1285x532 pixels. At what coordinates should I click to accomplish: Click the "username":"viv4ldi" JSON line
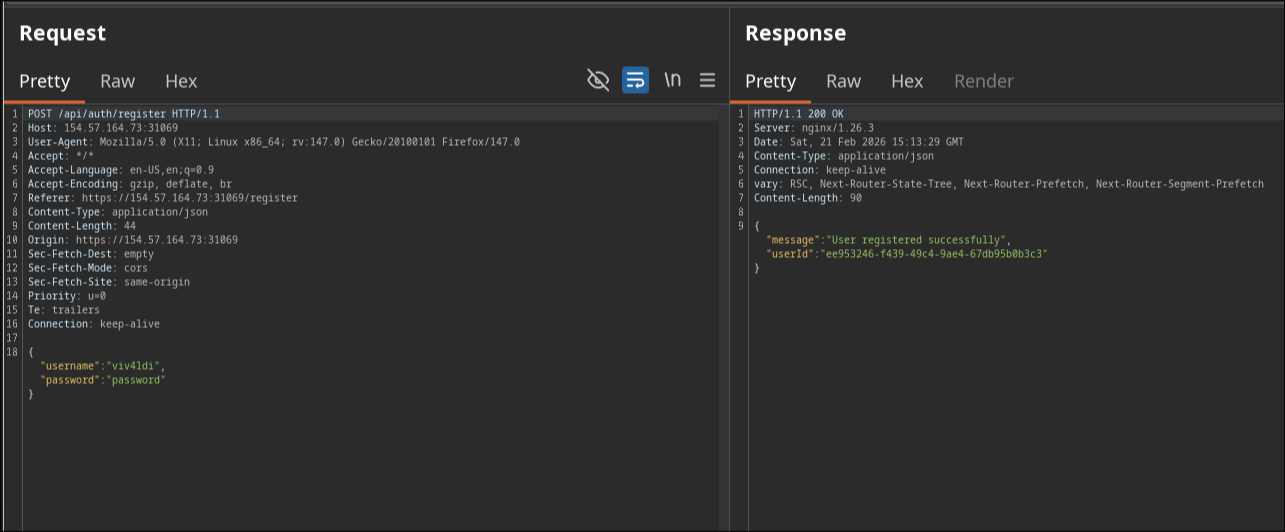click(x=103, y=366)
